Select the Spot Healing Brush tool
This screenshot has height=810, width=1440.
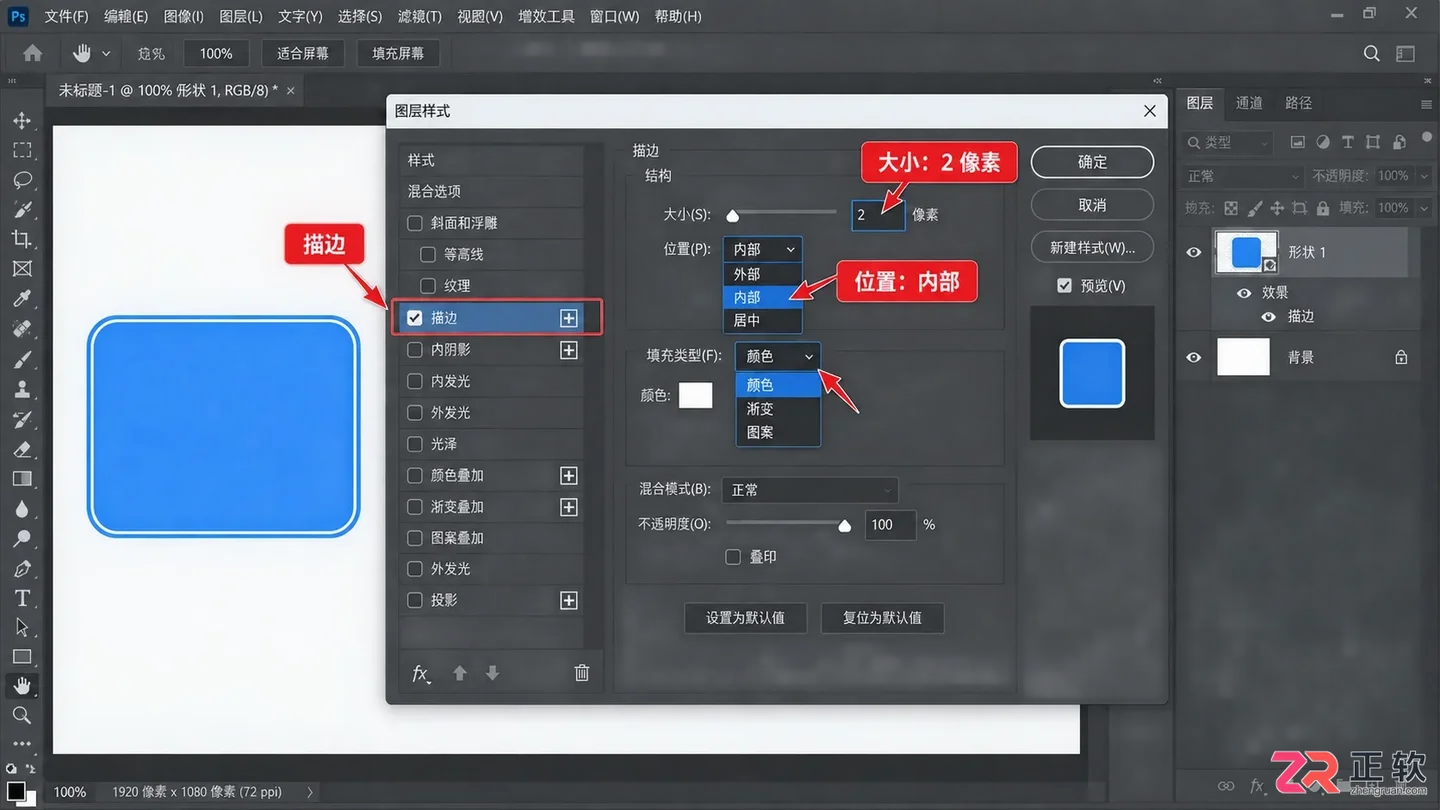click(x=22, y=328)
